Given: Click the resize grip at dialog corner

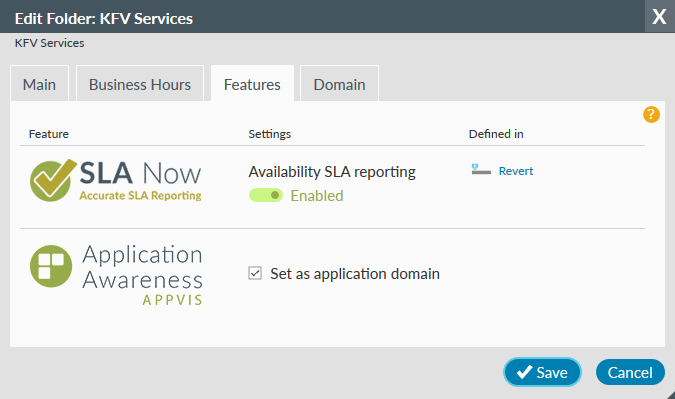Looking at the screenshot, I should tap(670, 395).
